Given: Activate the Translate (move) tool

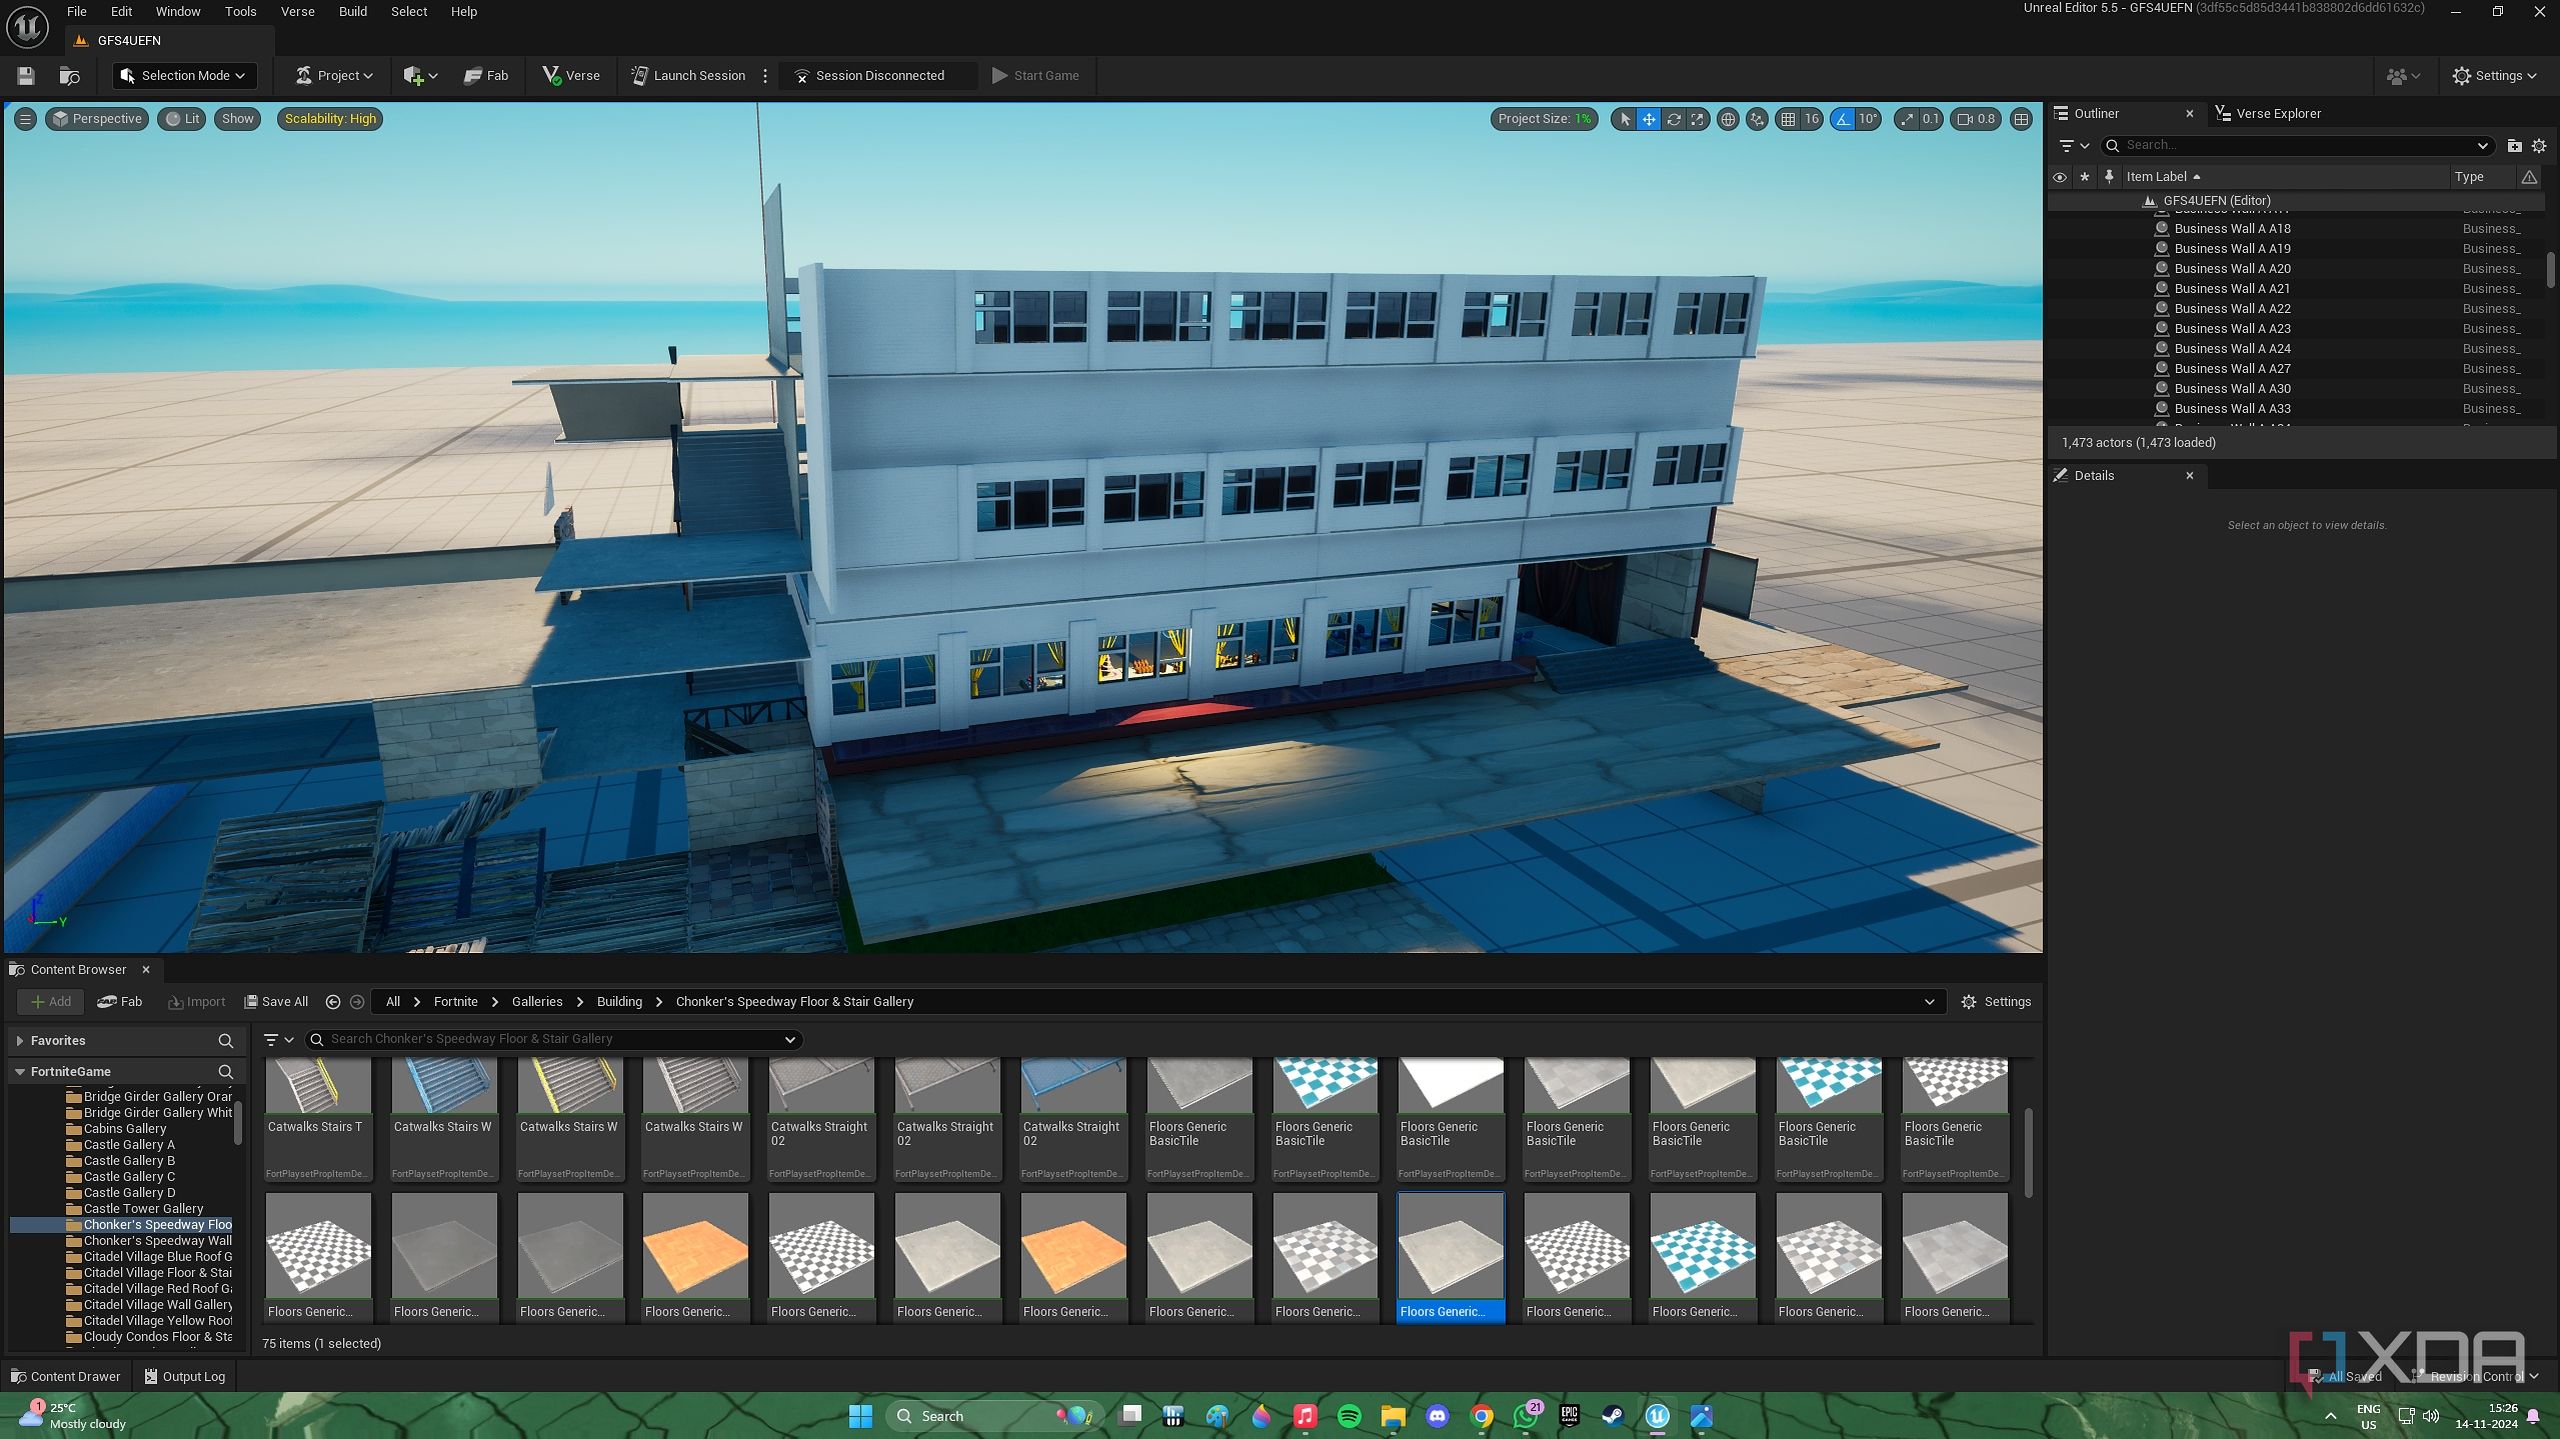Looking at the screenshot, I should [x=1649, y=119].
